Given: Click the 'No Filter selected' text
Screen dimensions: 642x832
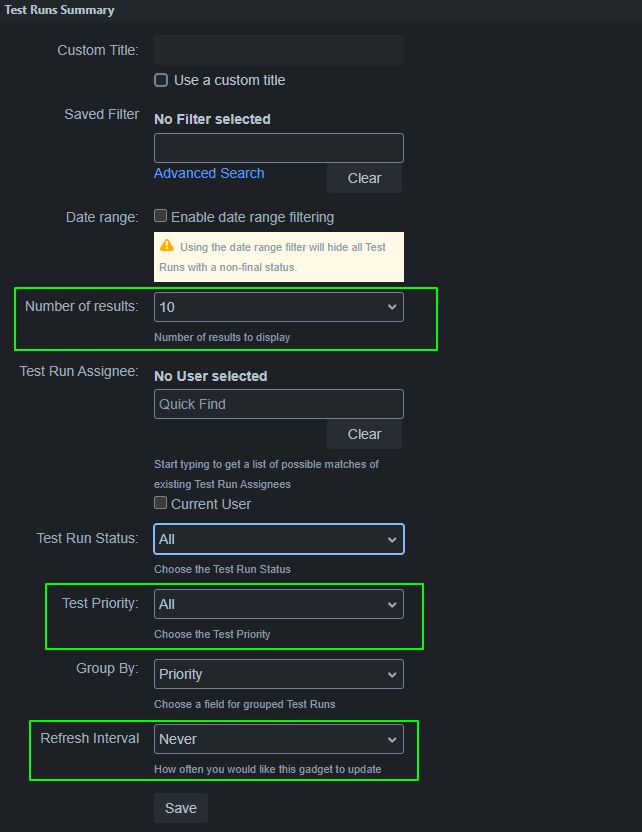Looking at the screenshot, I should click(212, 119).
